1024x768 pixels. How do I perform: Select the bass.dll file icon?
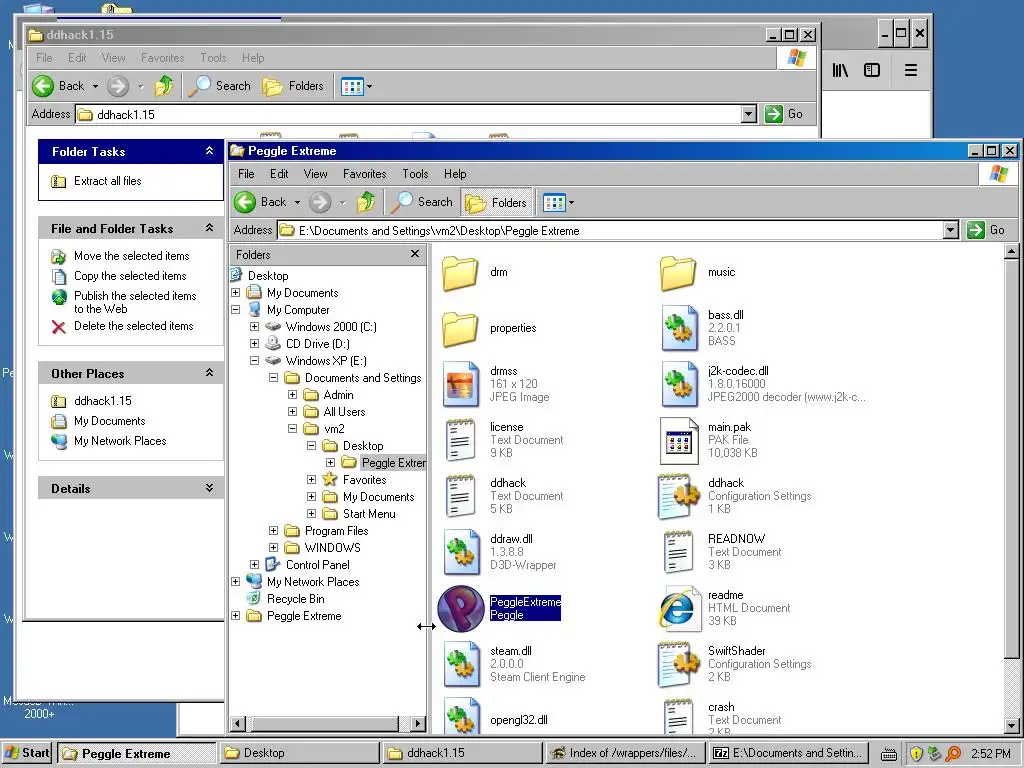[x=679, y=328]
